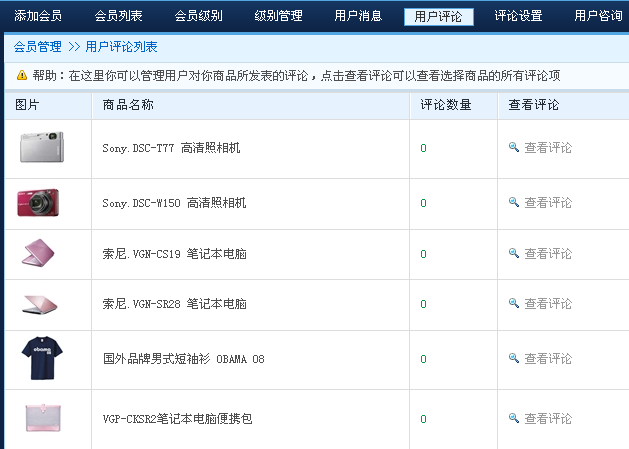This screenshot has height=449, width=629.
Task: Click magnifier icon for Sony.DSC-T77 row
Action: (513, 147)
